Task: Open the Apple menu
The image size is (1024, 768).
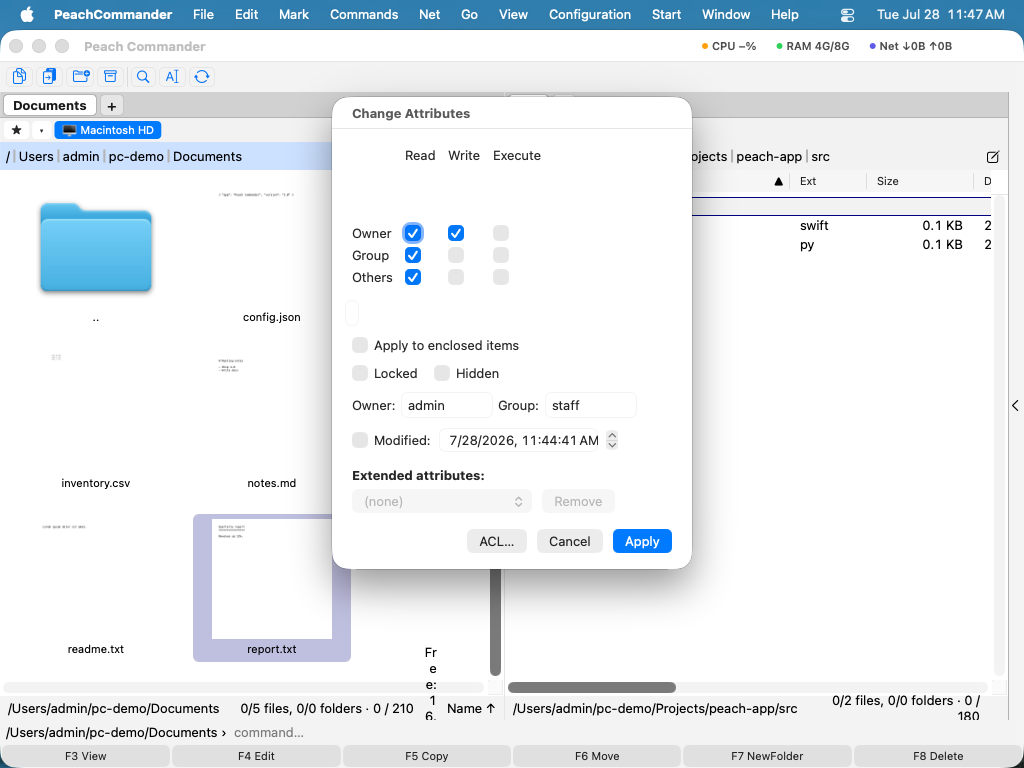Action: pyautogui.click(x=27, y=14)
